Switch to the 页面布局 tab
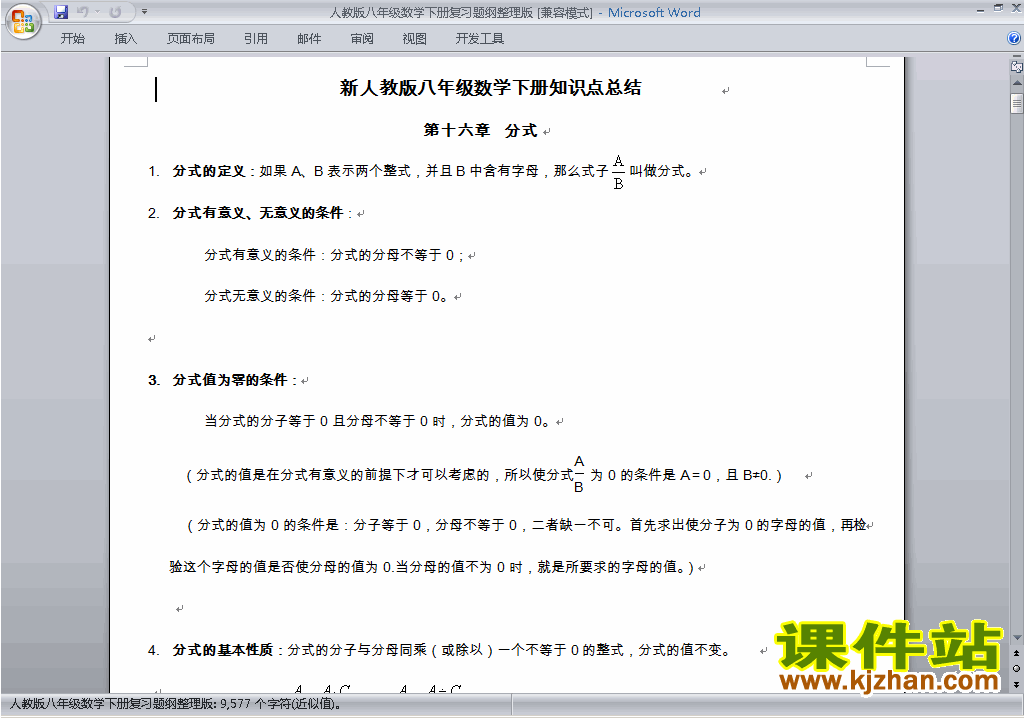 [x=191, y=39]
